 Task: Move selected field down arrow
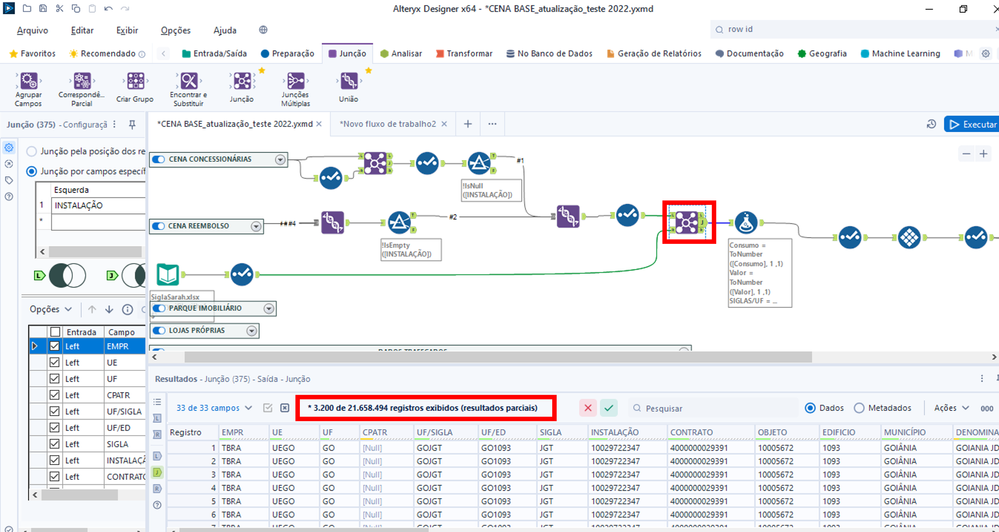109,309
